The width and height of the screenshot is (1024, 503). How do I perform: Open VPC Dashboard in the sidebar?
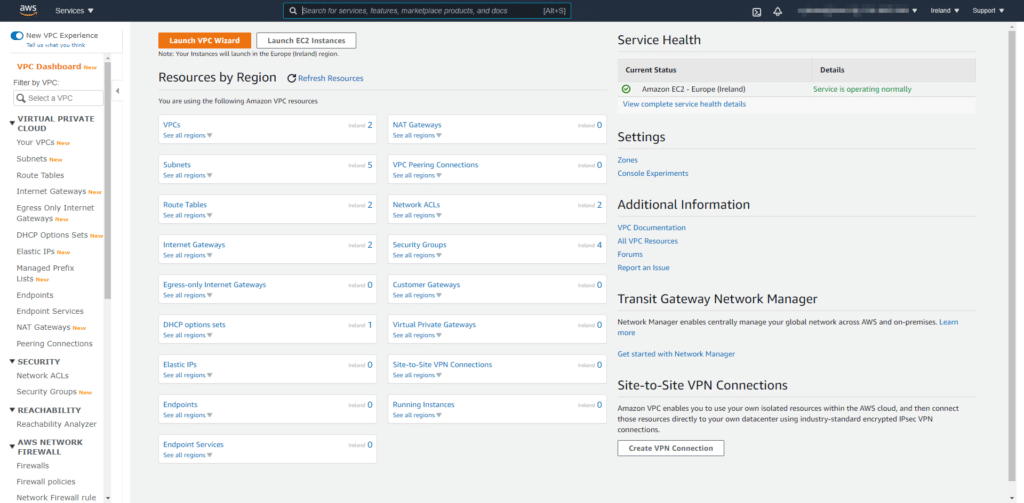point(49,67)
